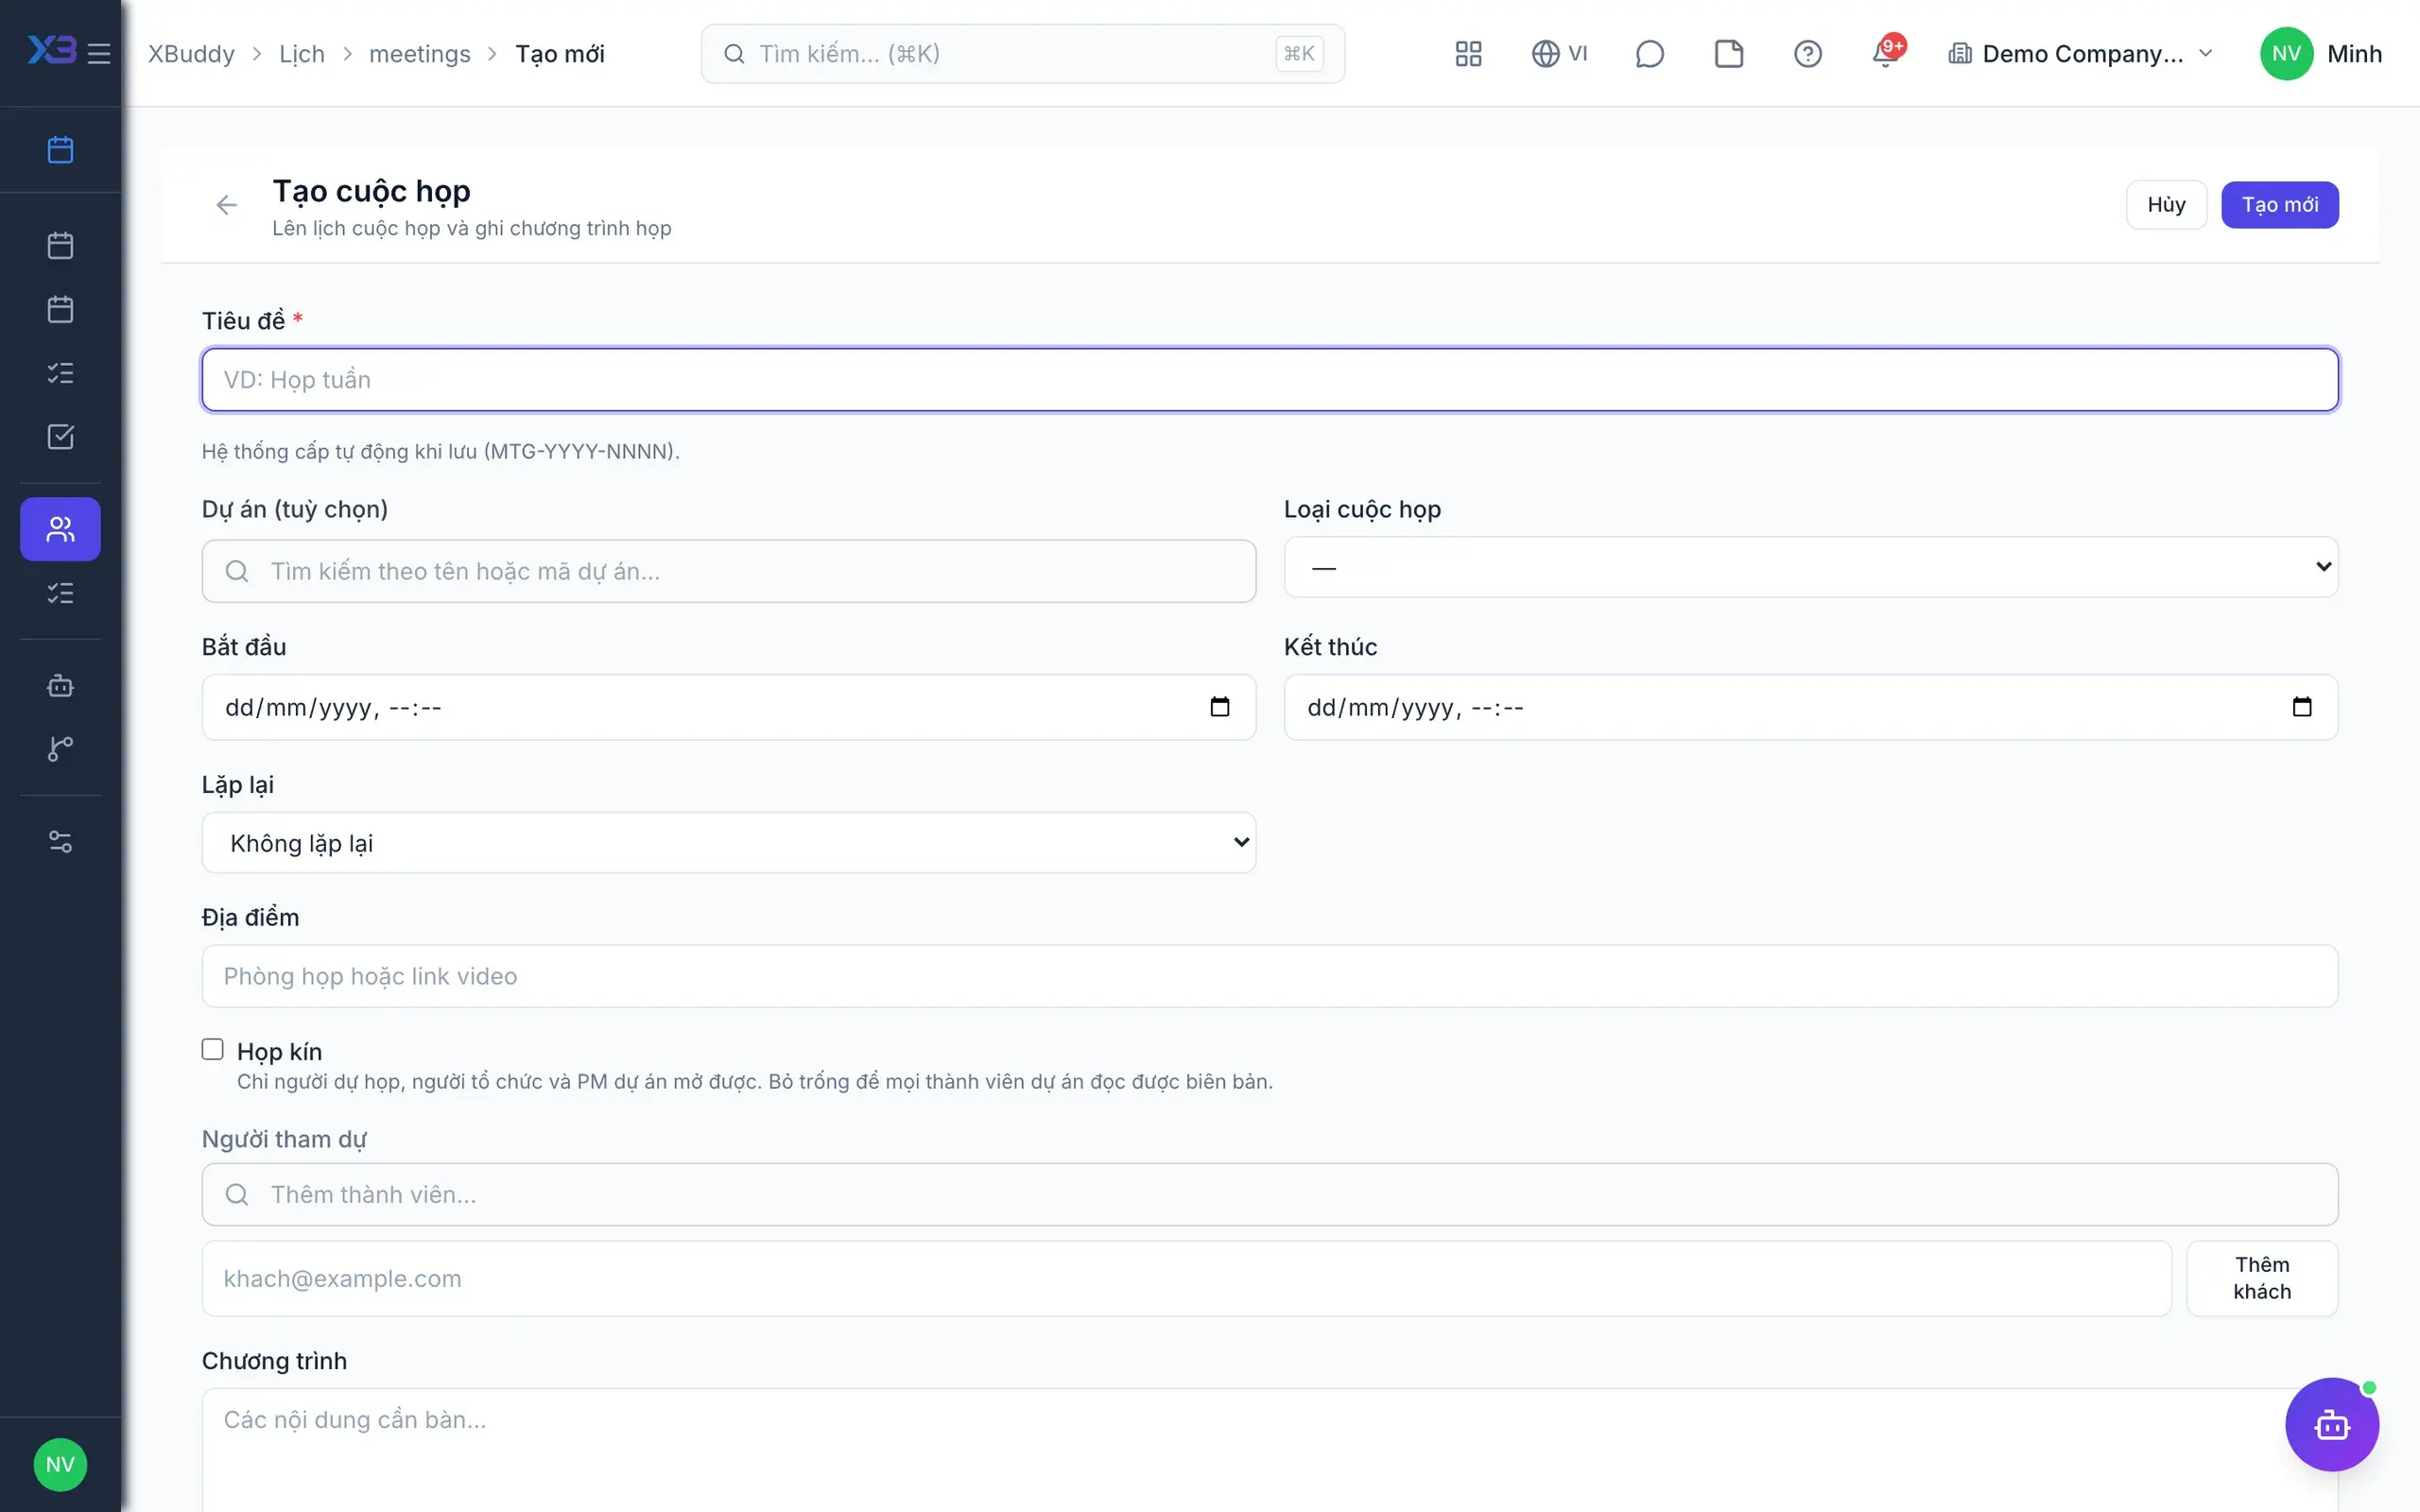The image size is (2420, 1512).
Task: Open the help question mark icon
Action: tap(1807, 54)
